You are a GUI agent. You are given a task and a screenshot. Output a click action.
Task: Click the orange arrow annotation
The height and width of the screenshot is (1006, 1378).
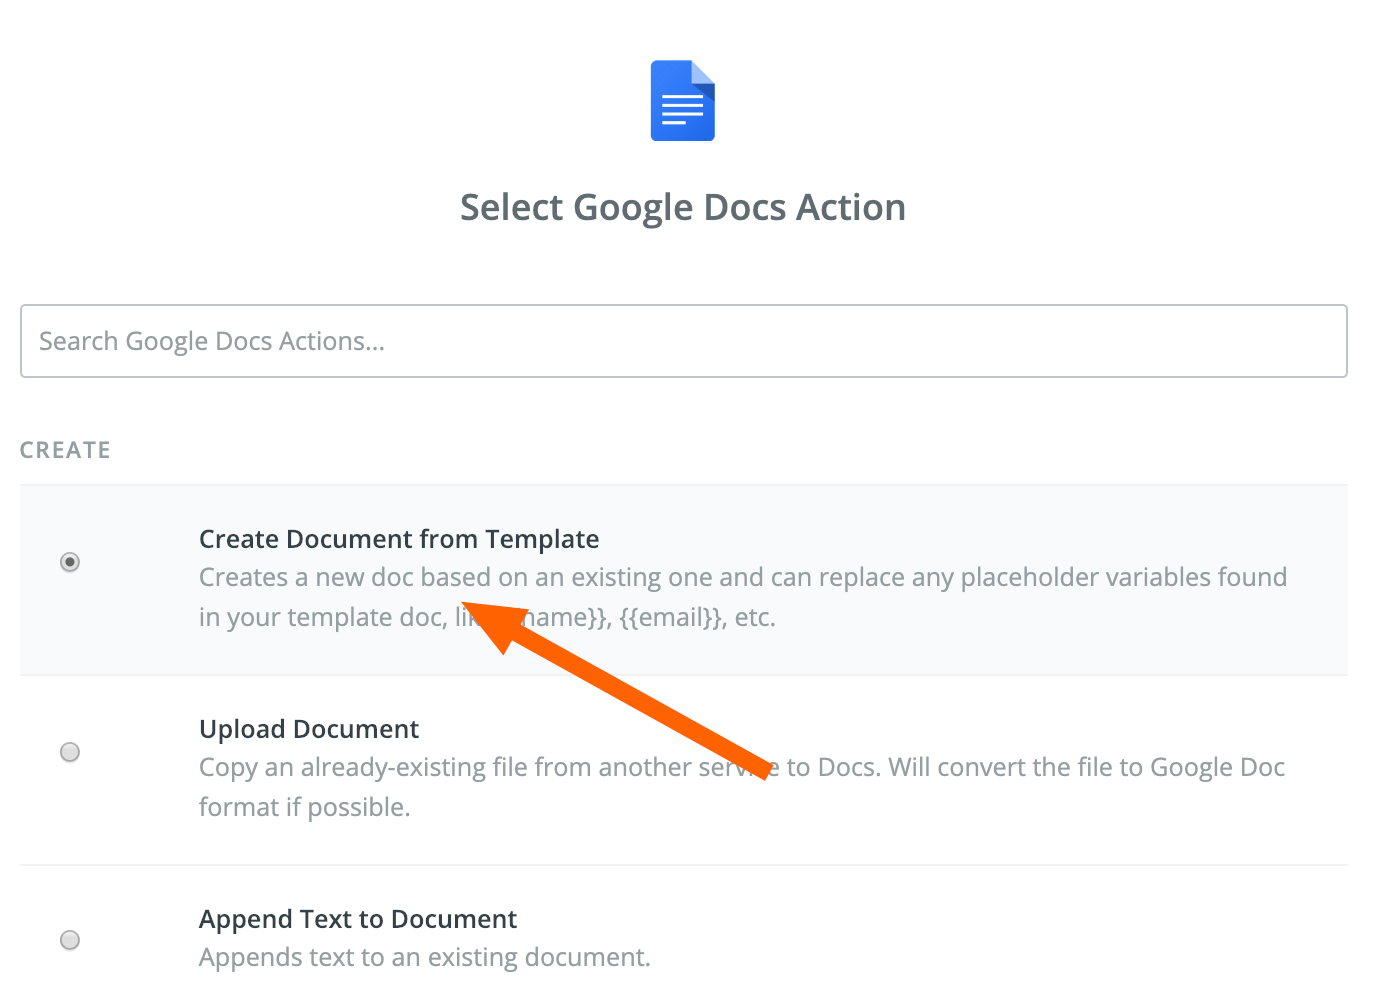tap(619, 690)
